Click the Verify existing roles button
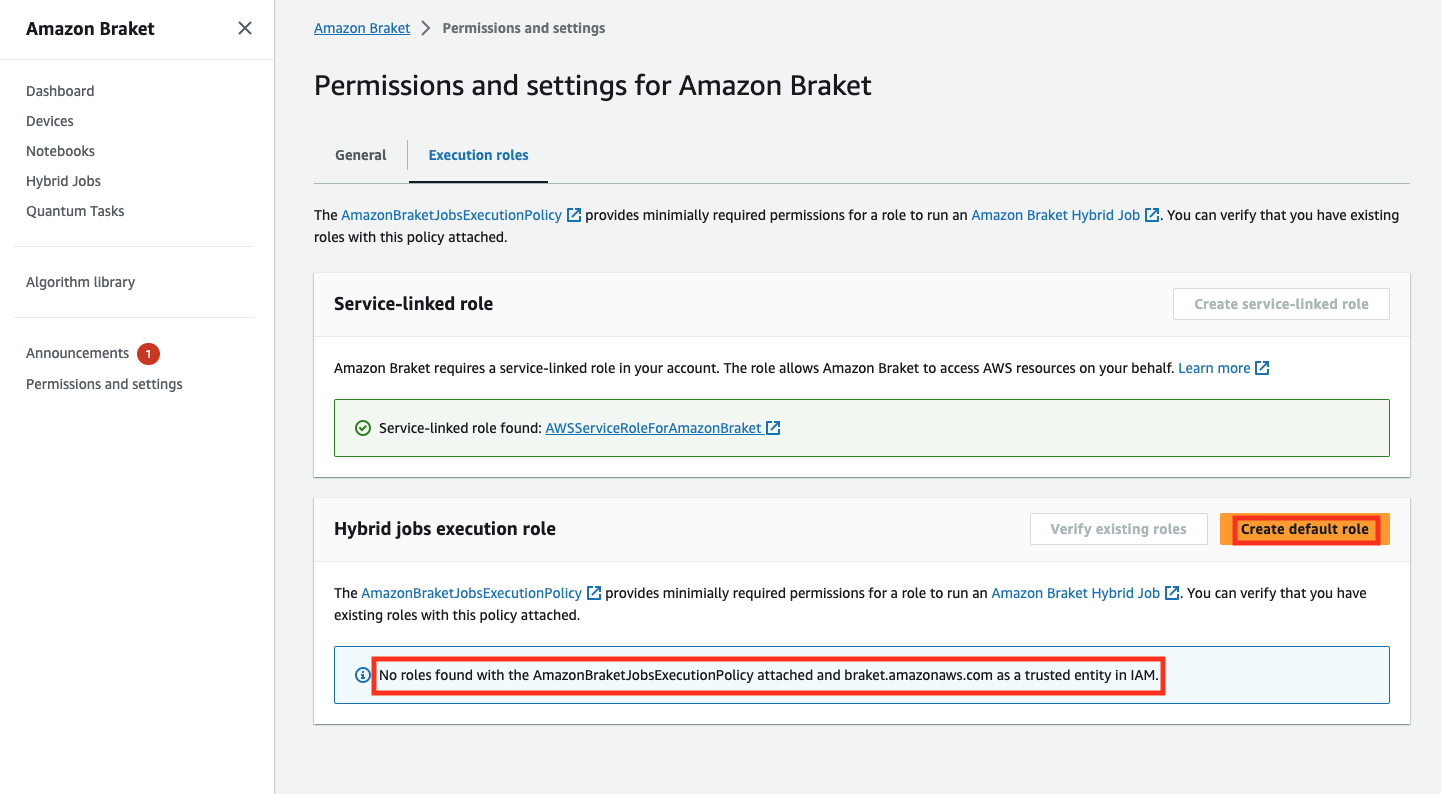Image resolution: width=1441 pixels, height=794 pixels. [1118, 529]
